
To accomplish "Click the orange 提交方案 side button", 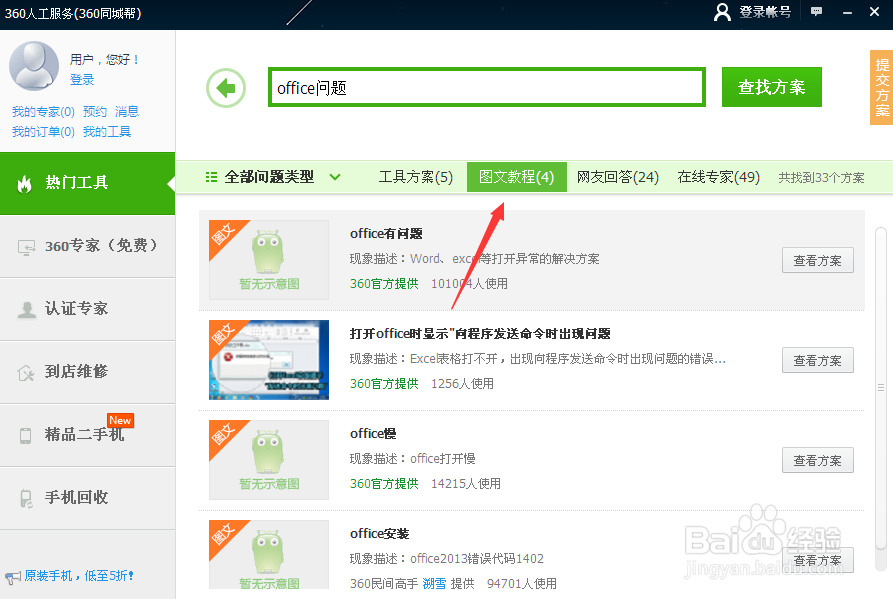I will click(882, 87).
